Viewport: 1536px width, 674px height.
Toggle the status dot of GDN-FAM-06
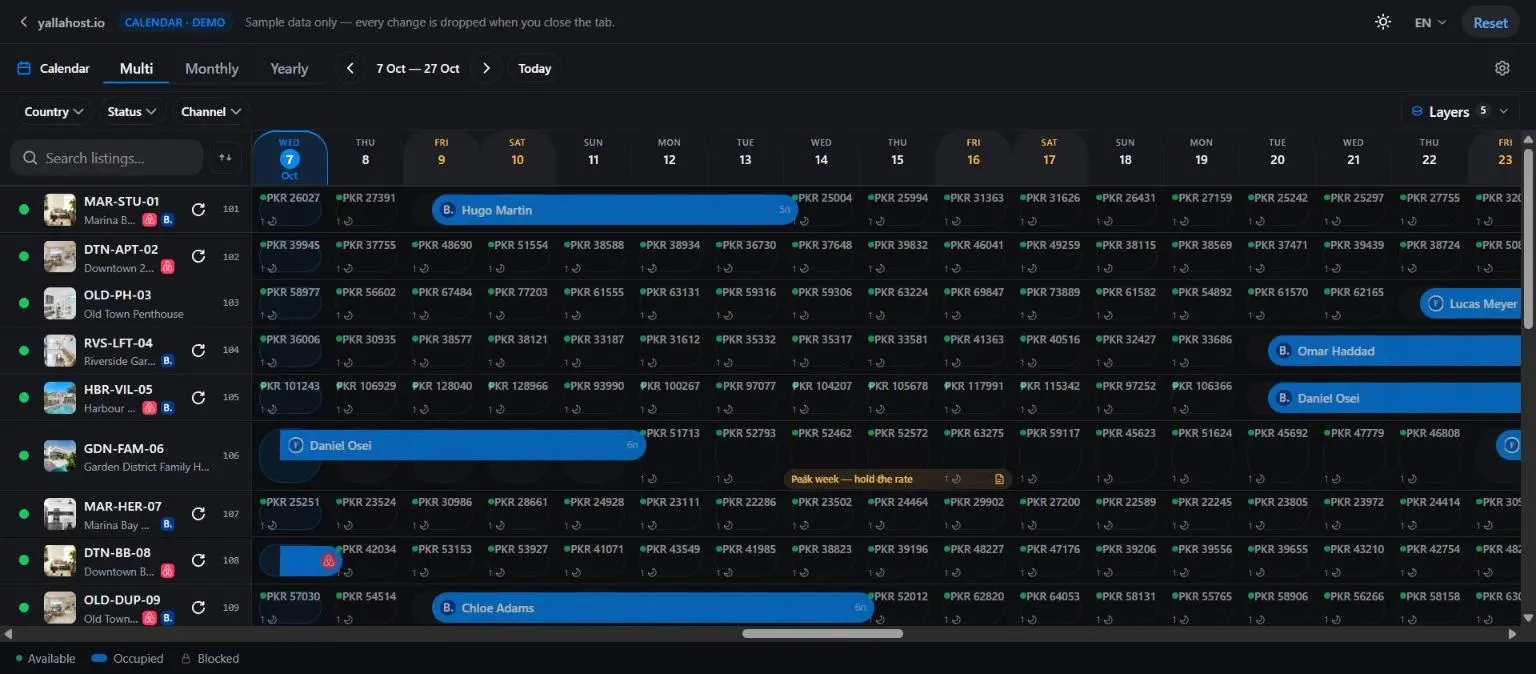24,455
